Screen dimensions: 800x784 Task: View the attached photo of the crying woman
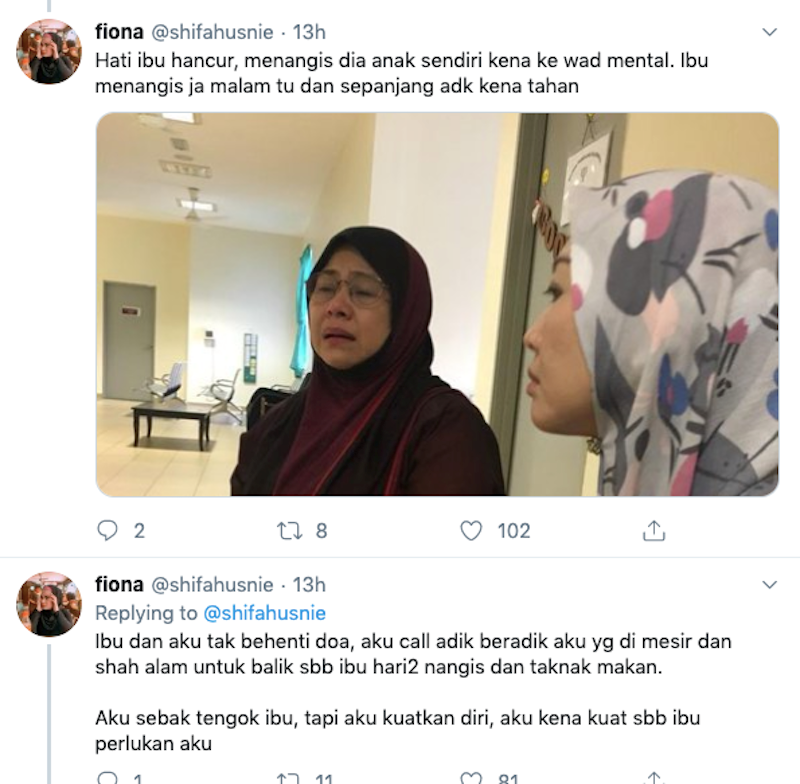437,305
